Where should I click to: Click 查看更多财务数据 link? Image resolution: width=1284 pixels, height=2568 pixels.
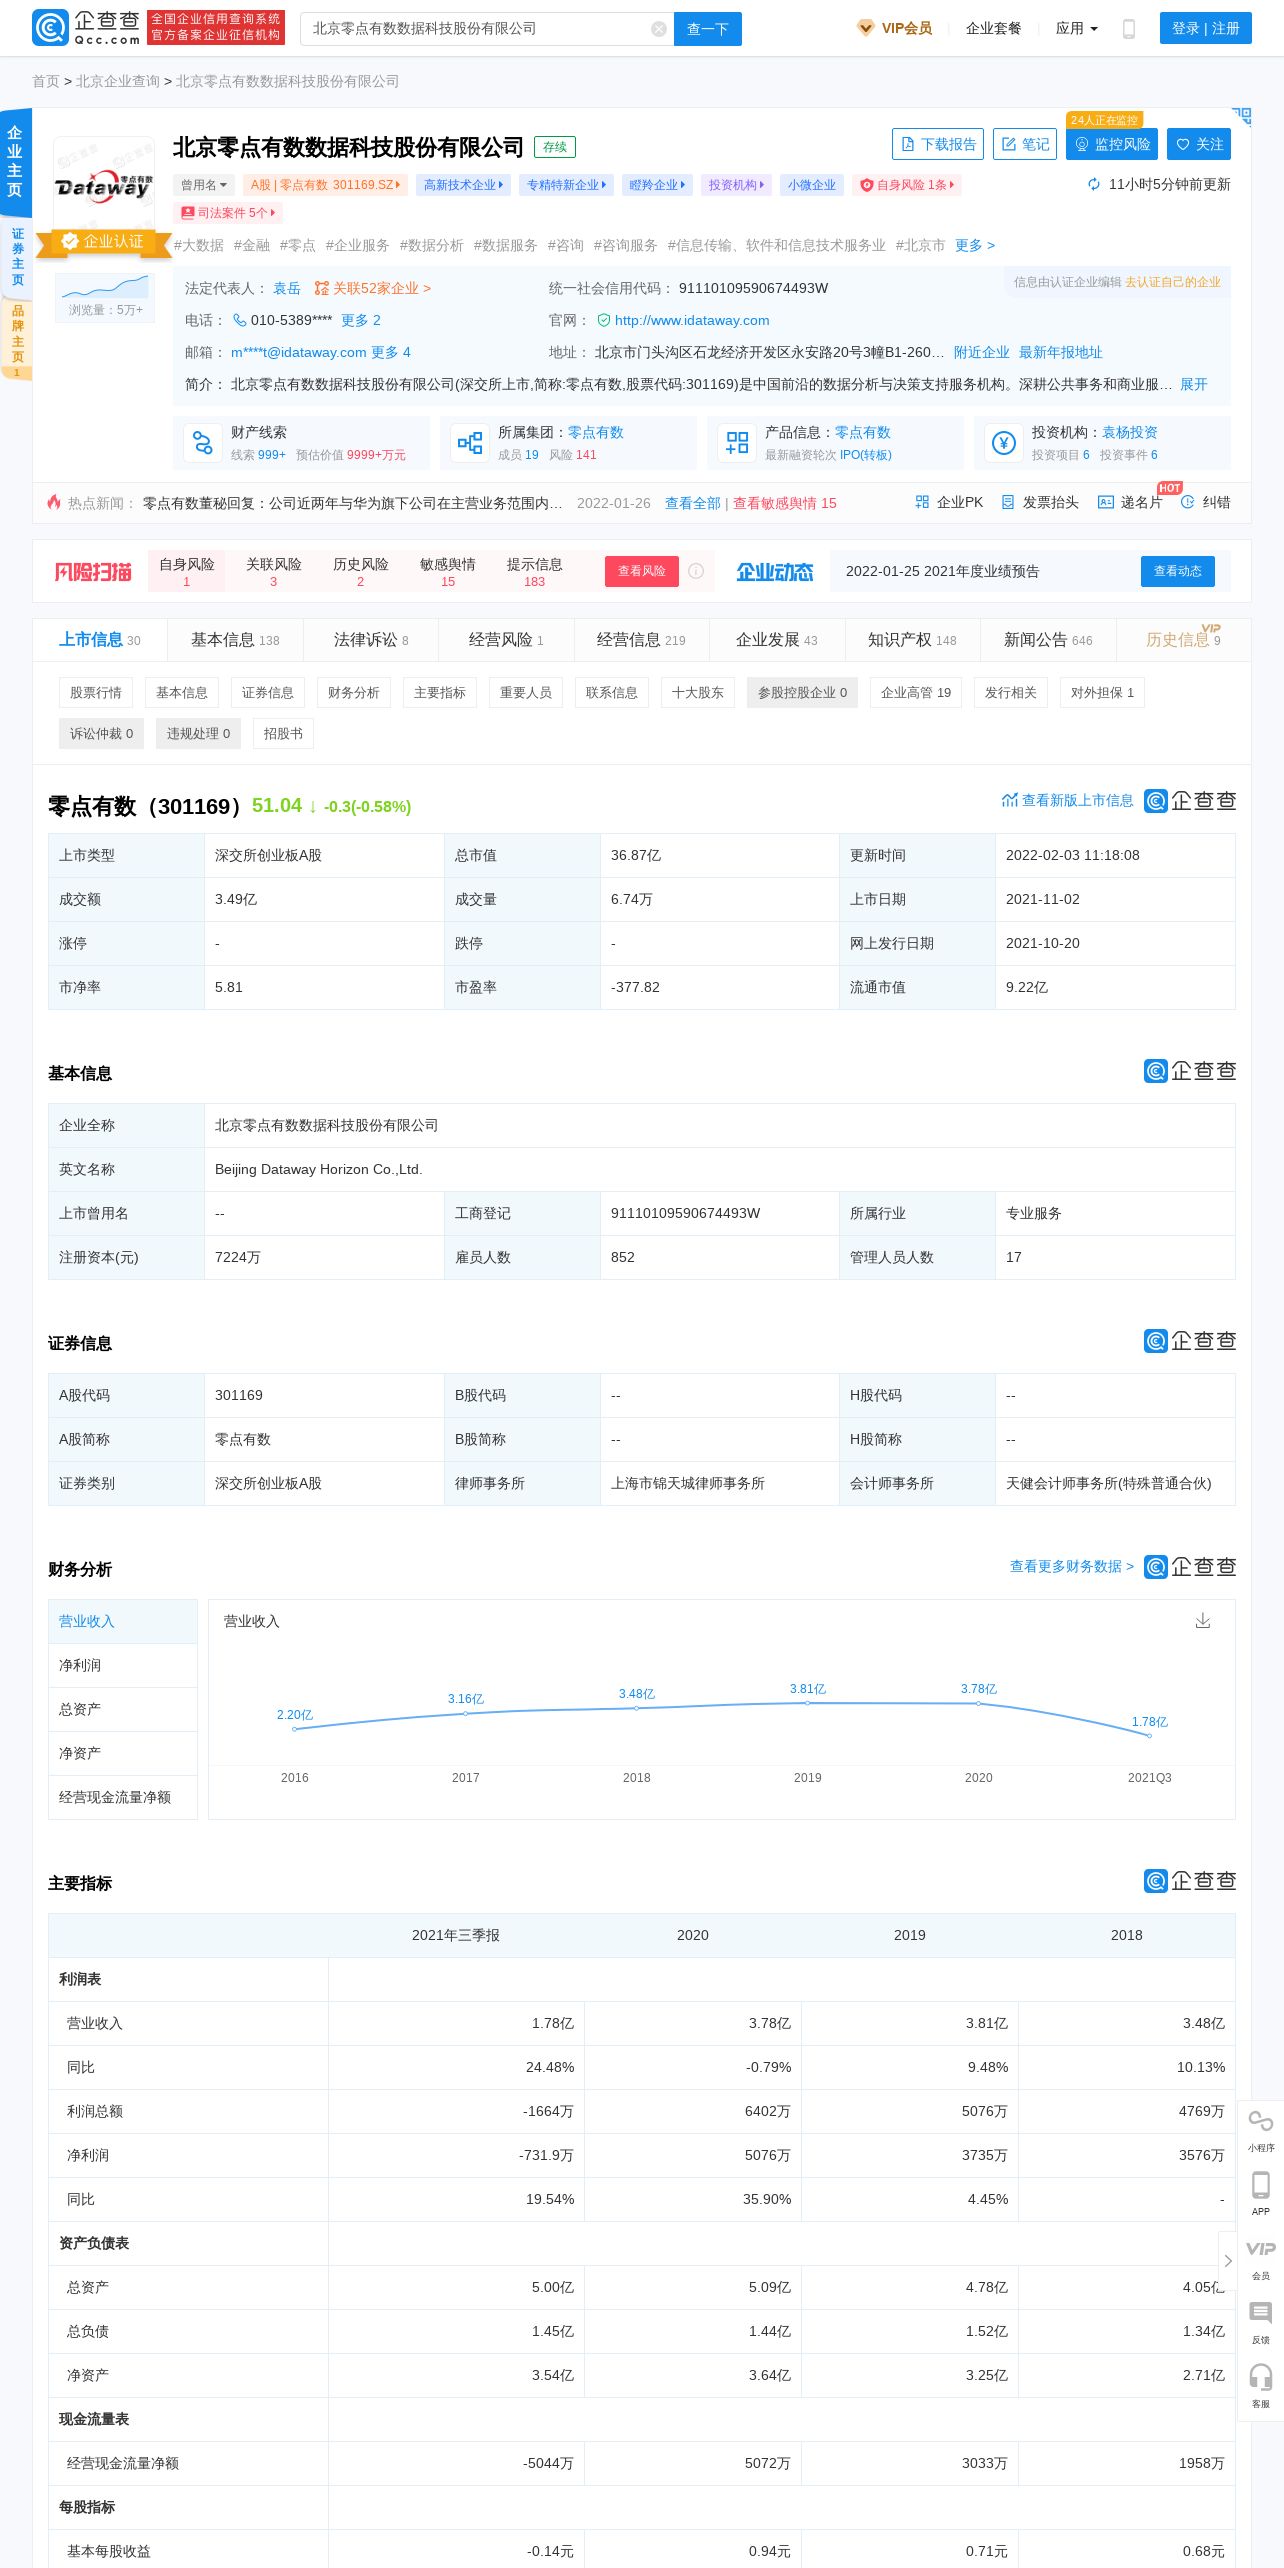click(x=1072, y=1566)
